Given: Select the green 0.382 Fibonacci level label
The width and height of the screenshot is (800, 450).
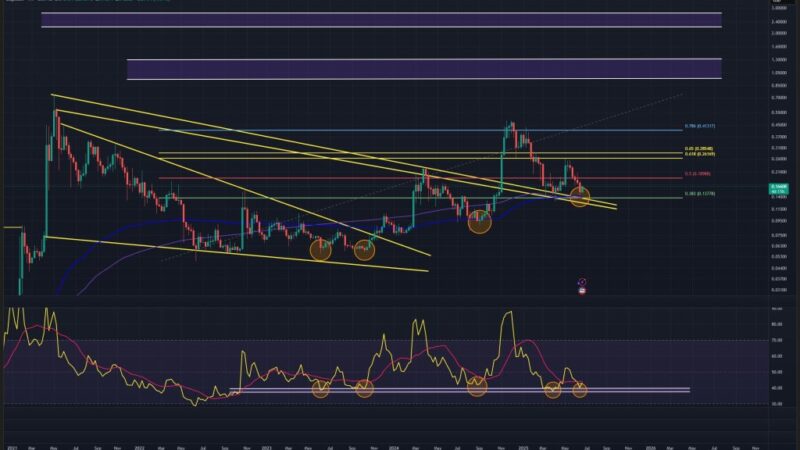Looking at the screenshot, I should pyautogui.click(x=700, y=194).
